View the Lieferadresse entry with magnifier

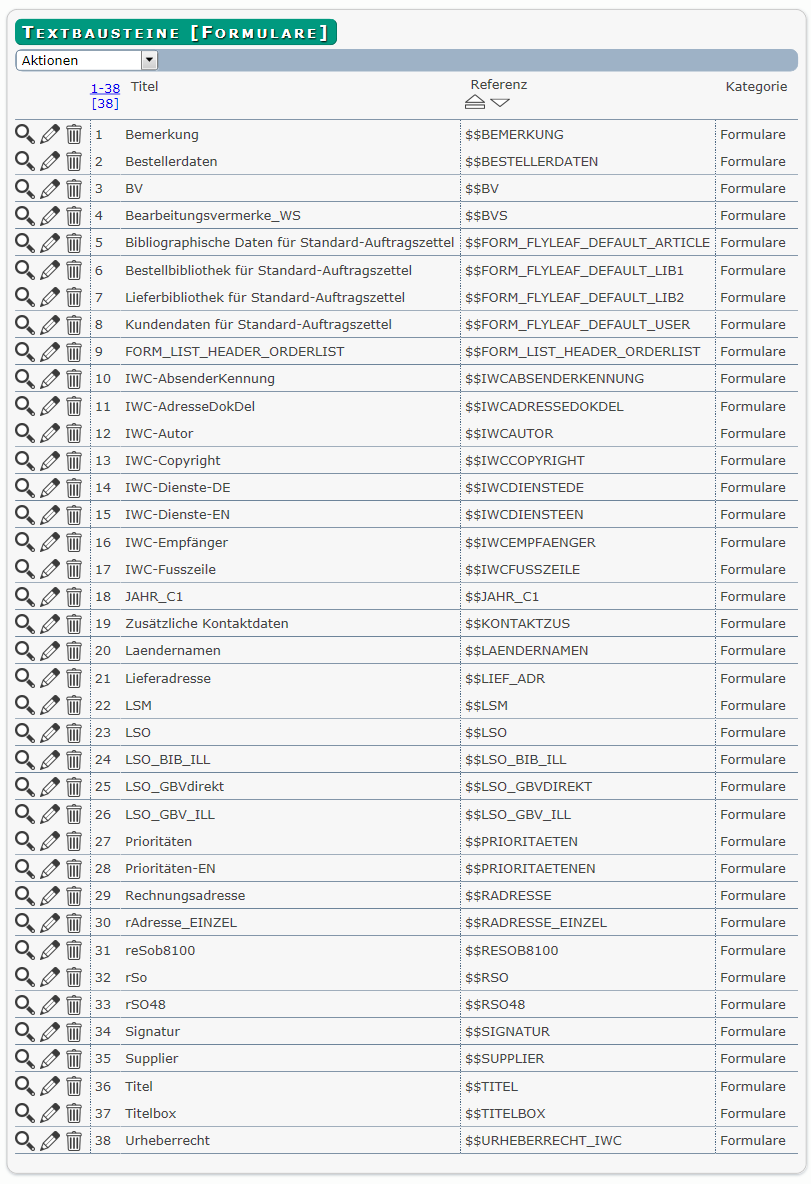25,678
